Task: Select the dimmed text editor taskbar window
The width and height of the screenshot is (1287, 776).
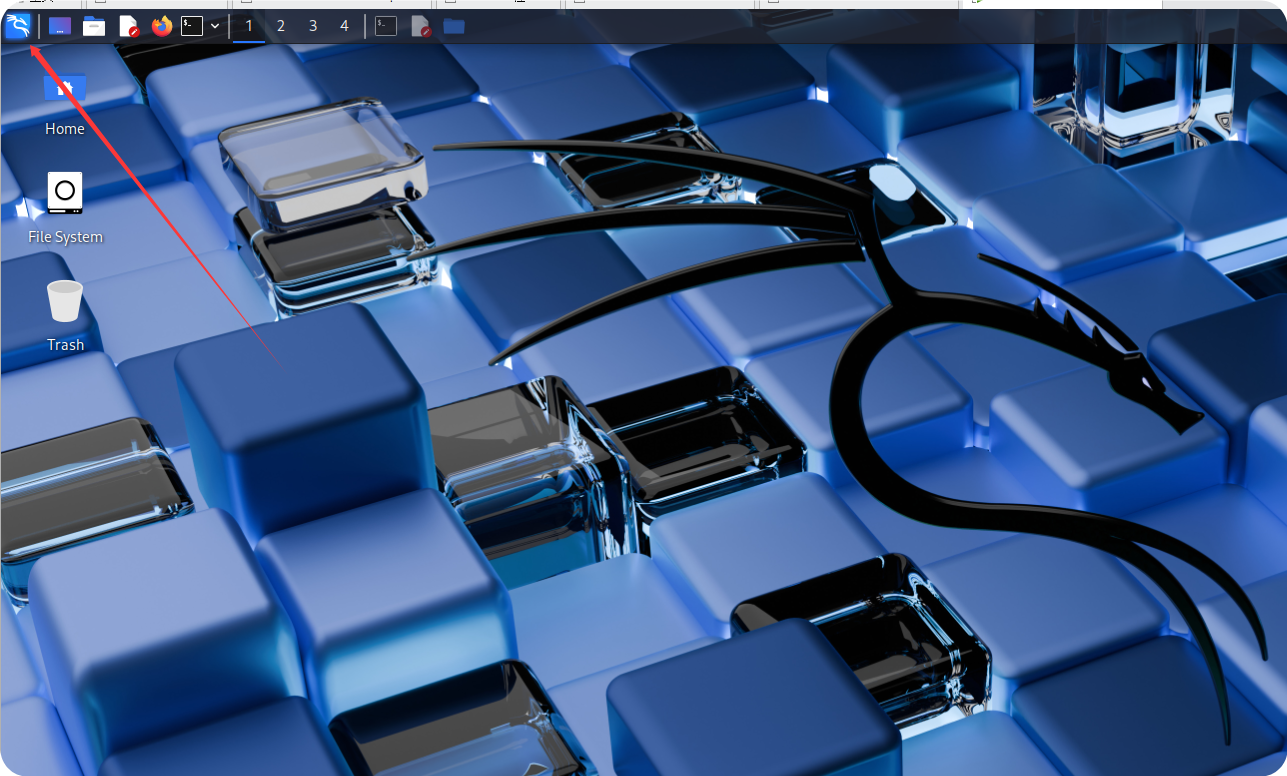Action: (x=421, y=26)
